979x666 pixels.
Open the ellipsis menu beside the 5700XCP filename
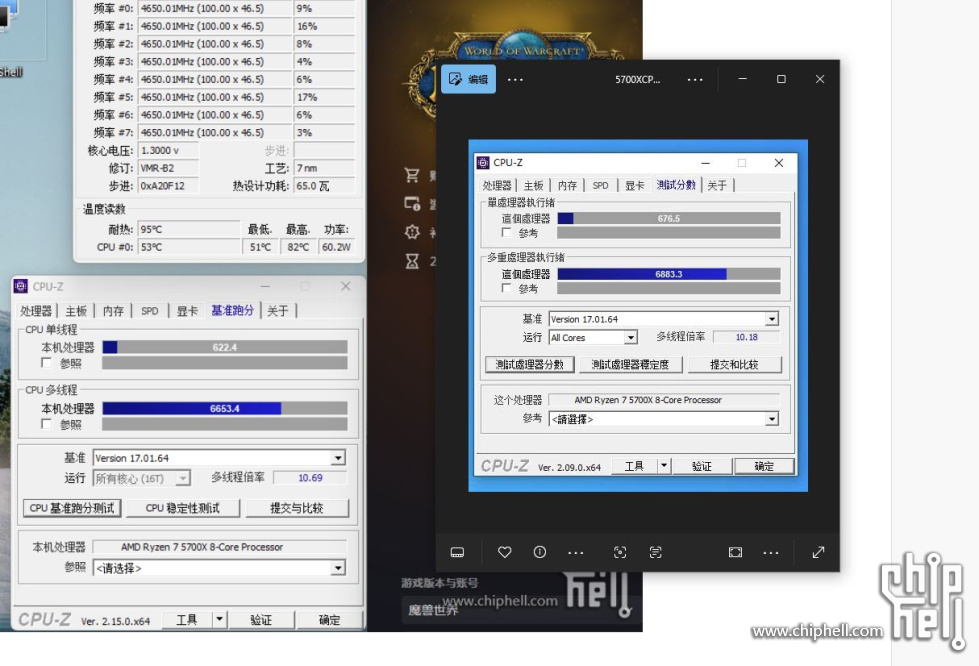click(x=695, y=80)
